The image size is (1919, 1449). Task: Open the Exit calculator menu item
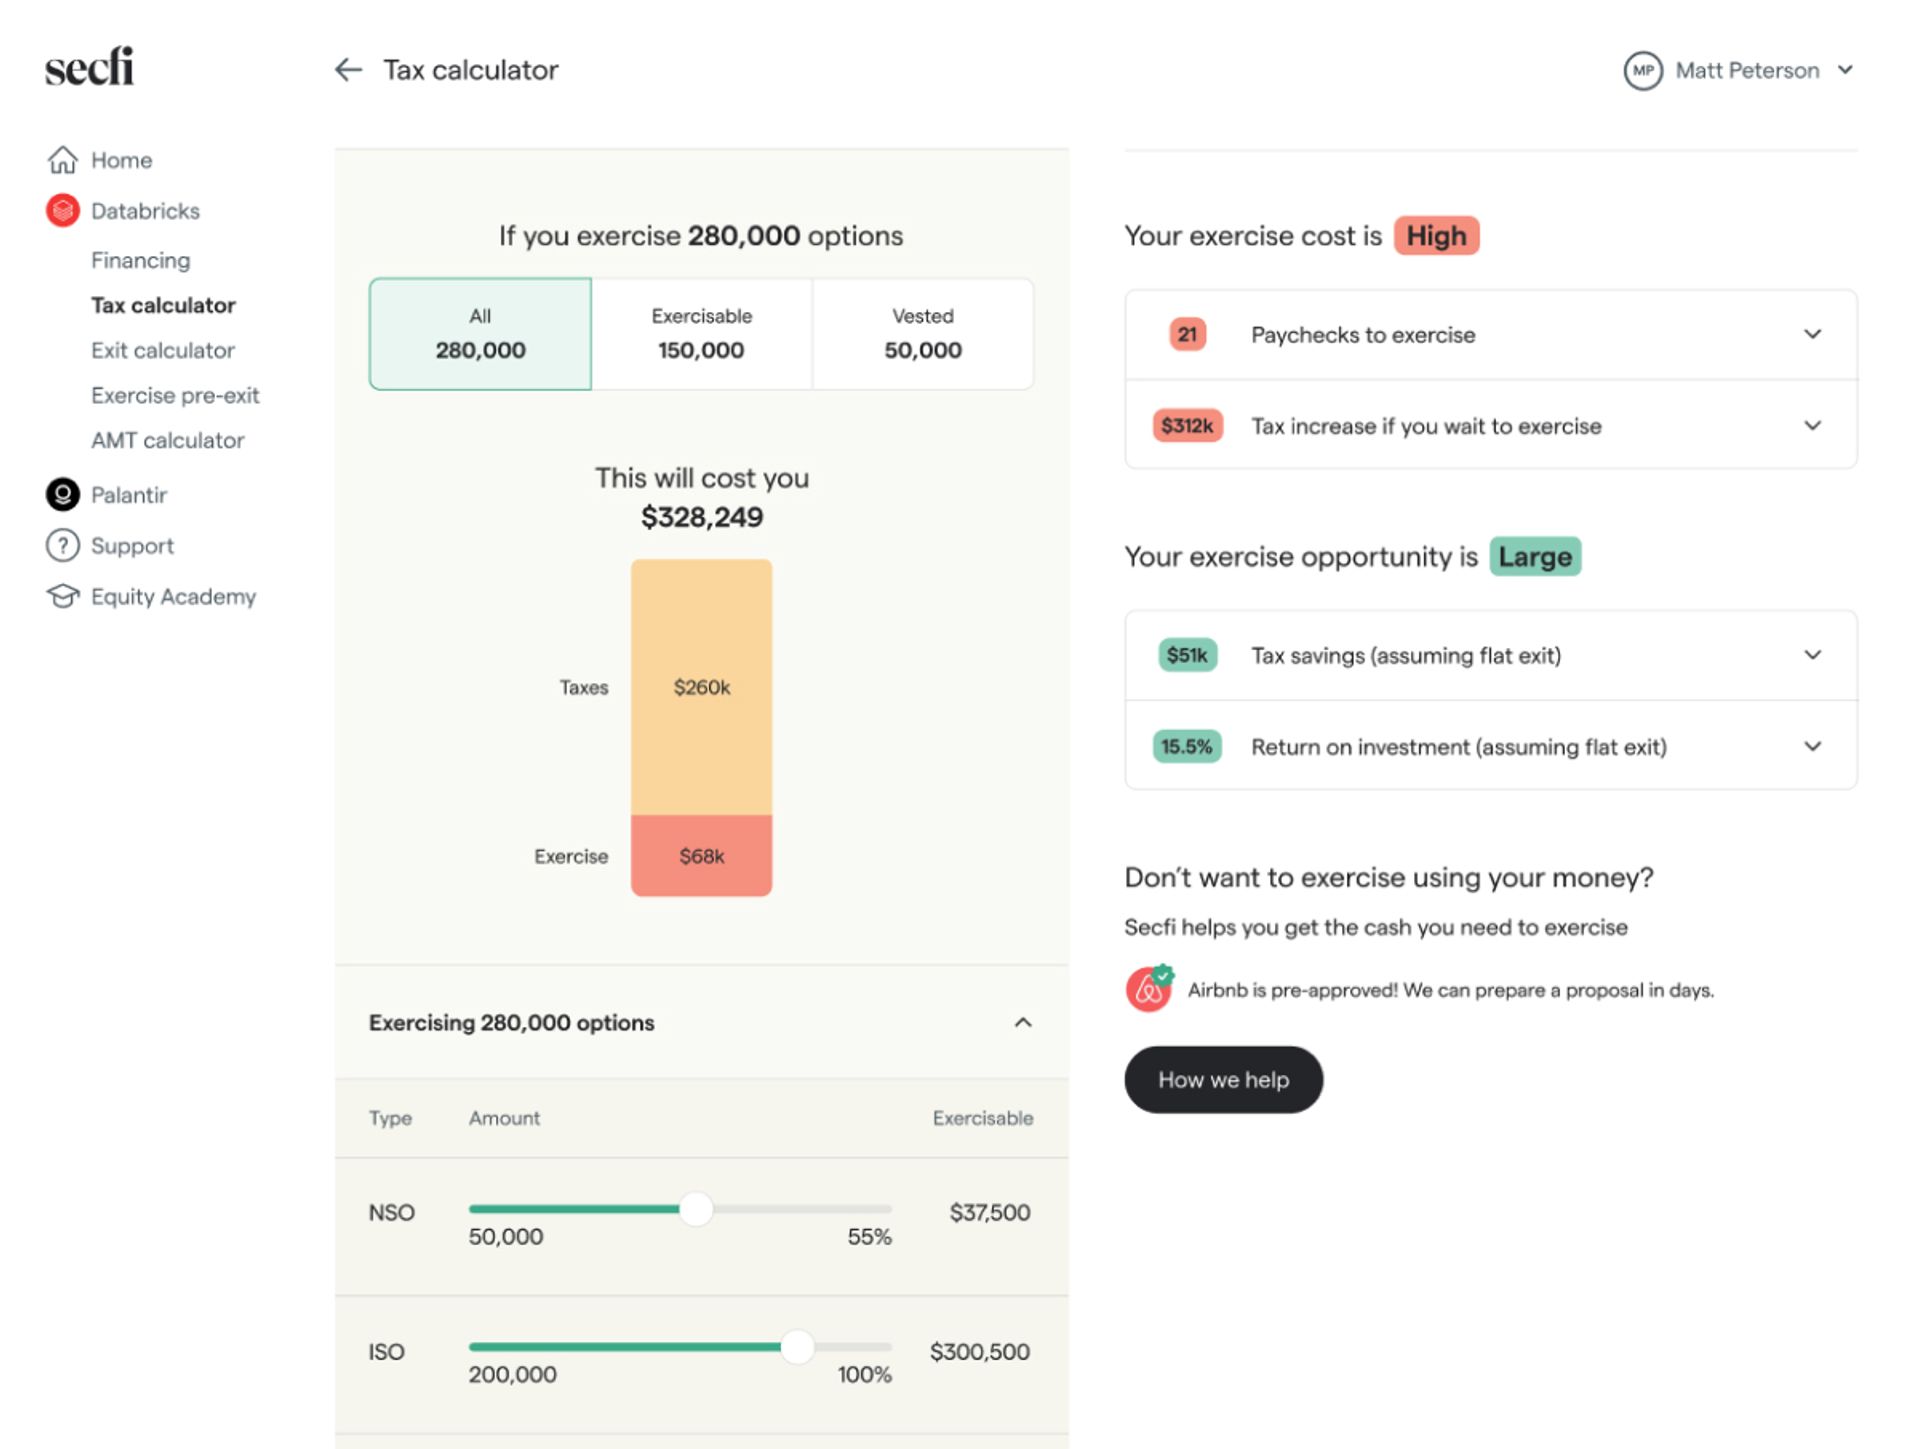coord(163,351)
